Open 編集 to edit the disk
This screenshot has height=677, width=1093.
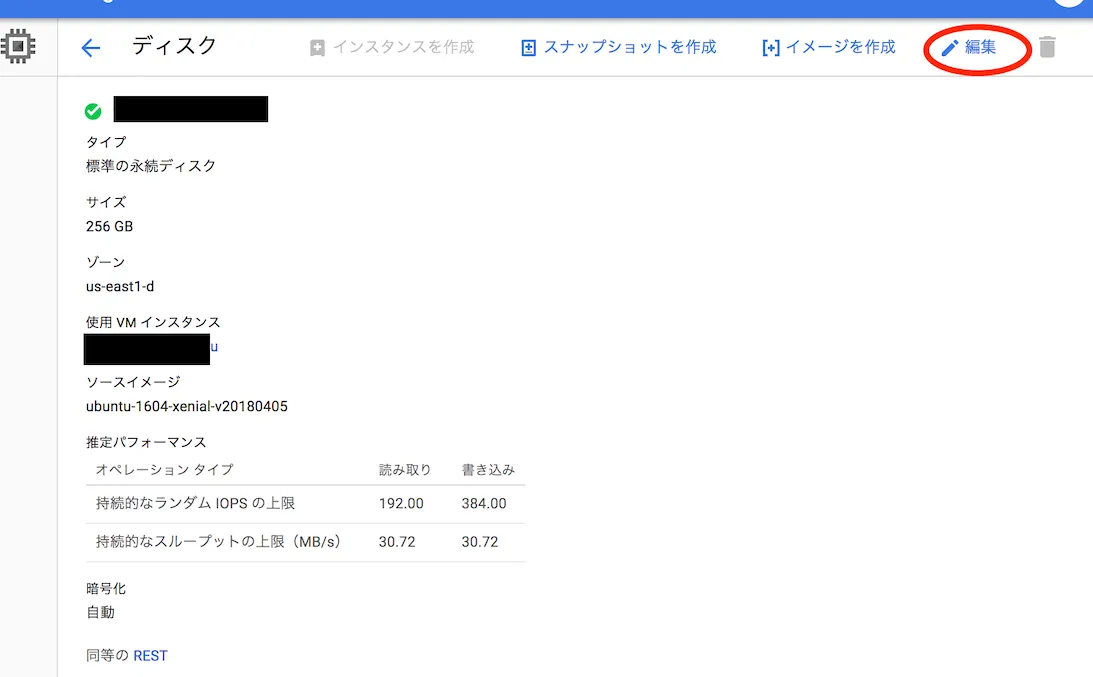pos(980,47)
